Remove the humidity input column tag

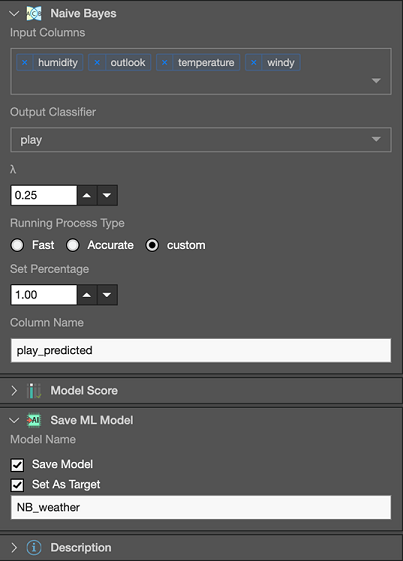coord(25,63)
